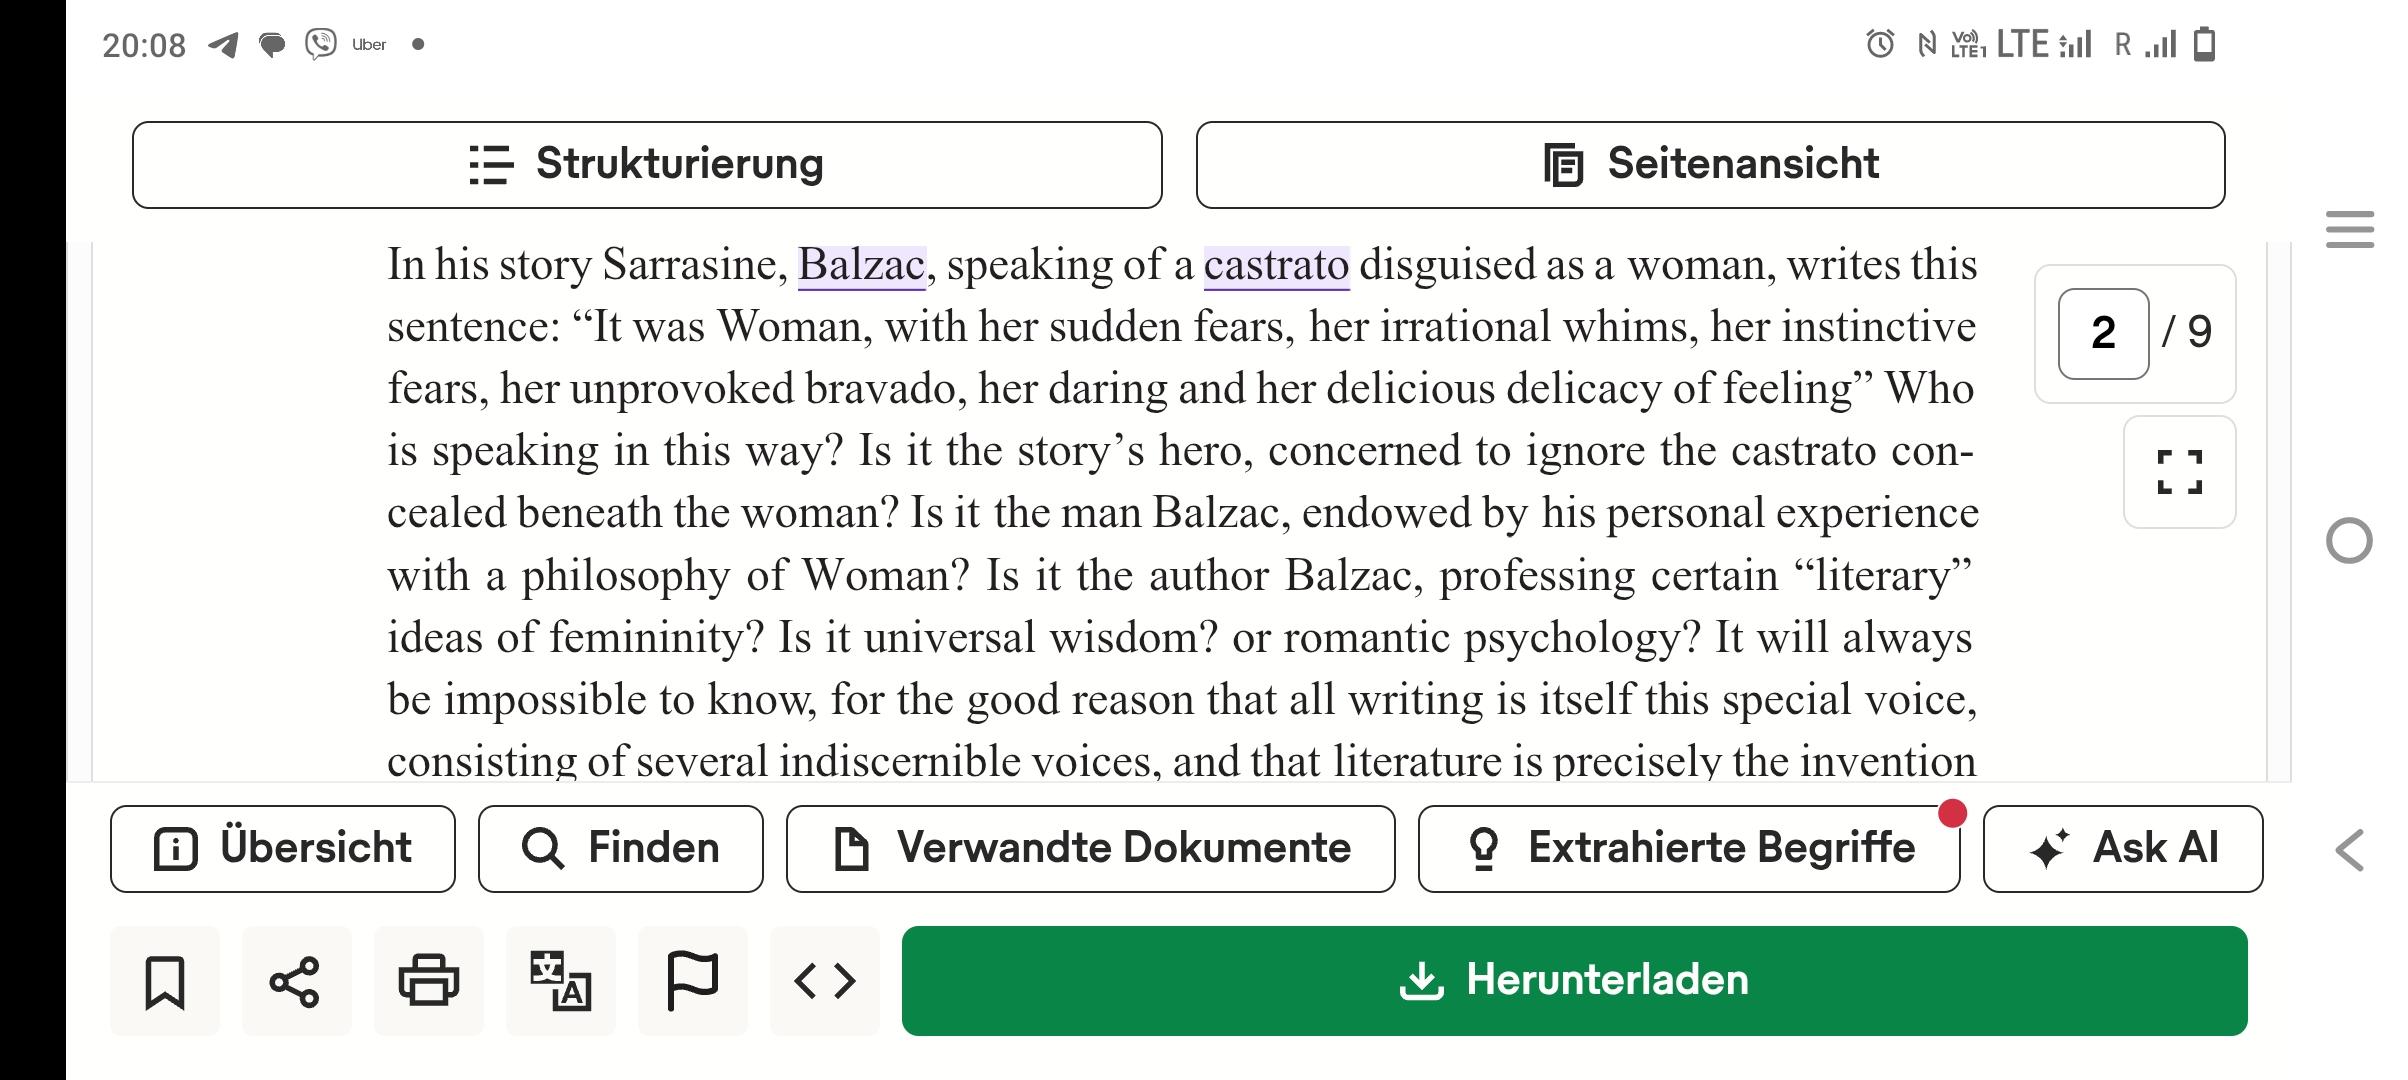Bookmark this document with the bookmark icon
This screenshot has width=2408, height=1080.
(165, 981)
